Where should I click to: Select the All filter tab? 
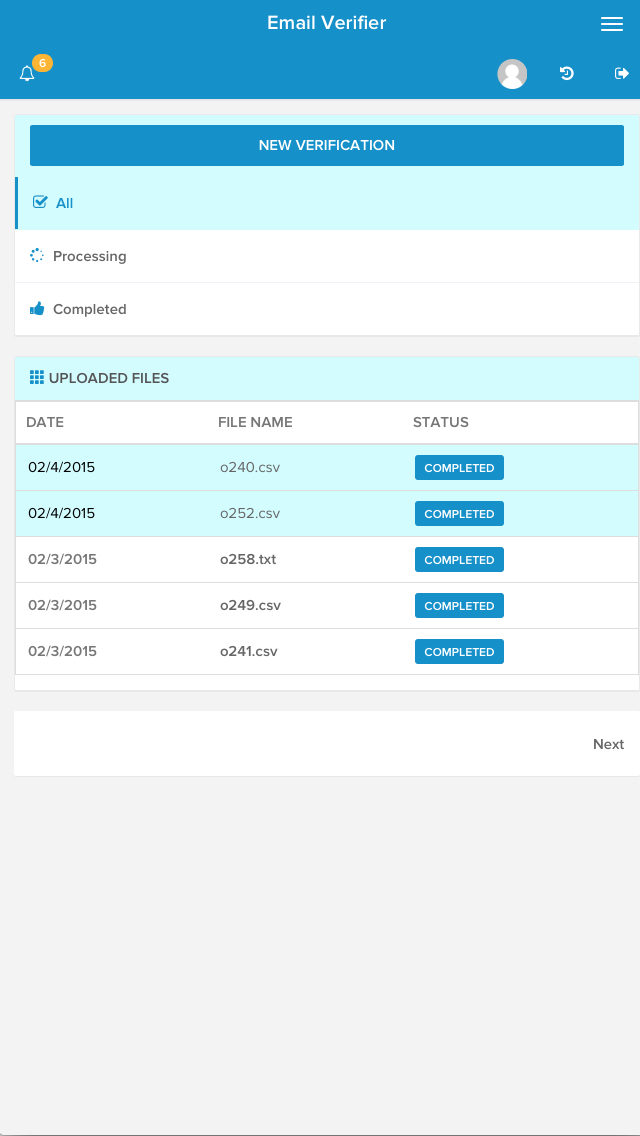(x=328, y=203)
